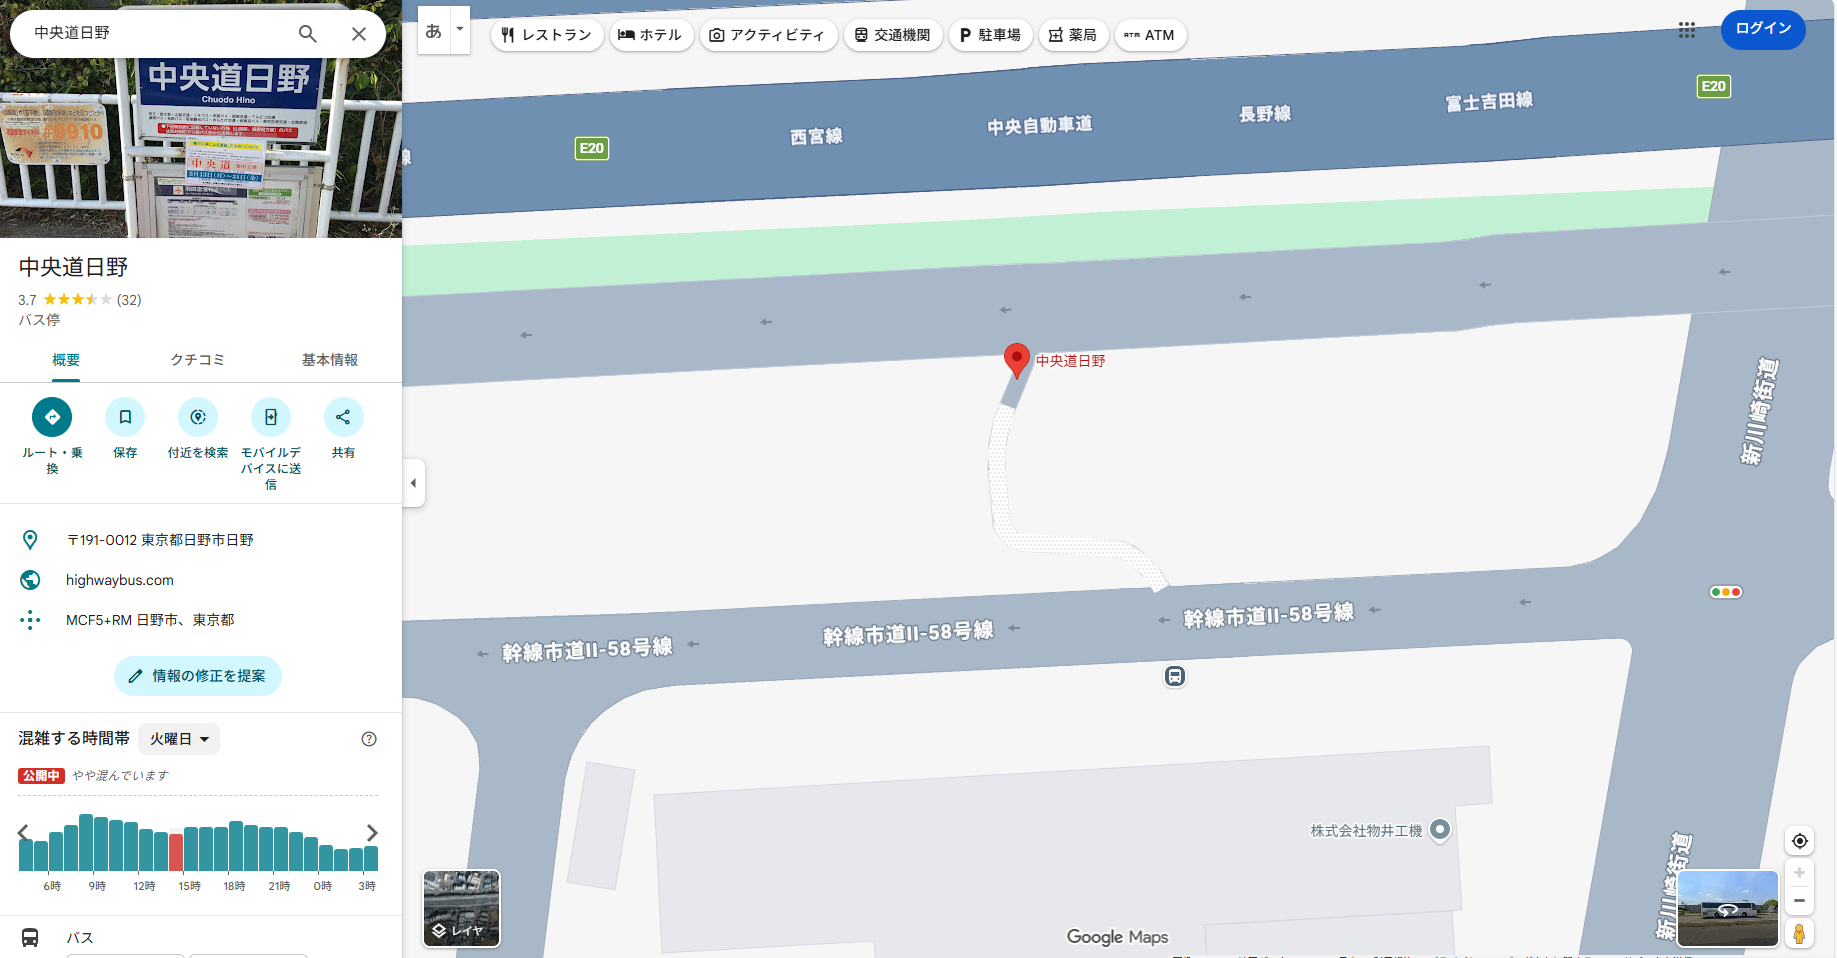Click the 付近を検索 nearby search icon
This screenshot has width=1837, height=958.
[x=198, y=417]
